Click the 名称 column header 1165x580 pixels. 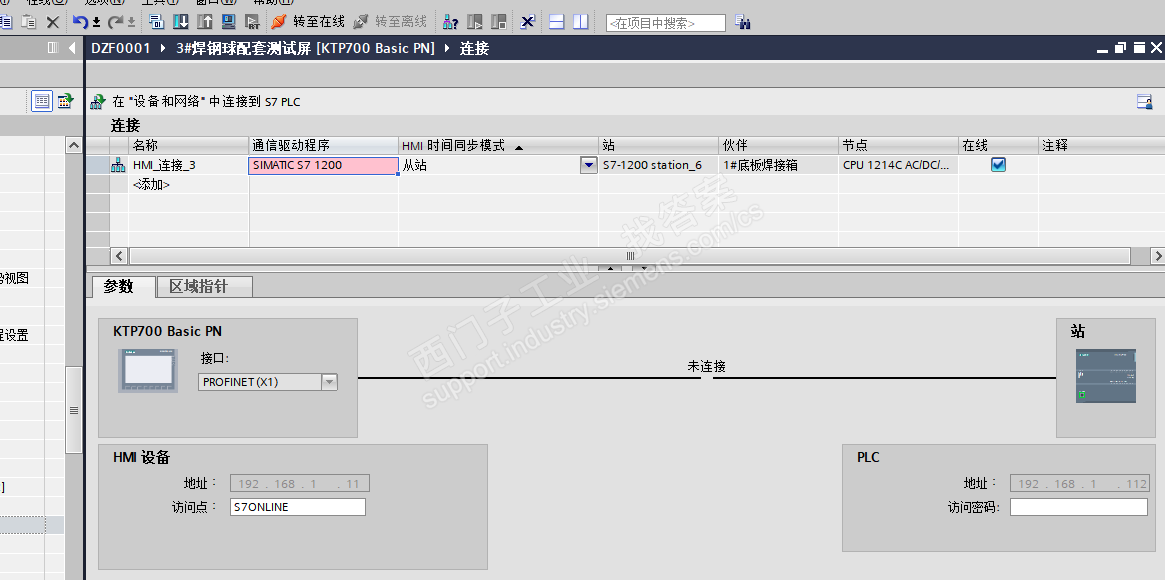click(189, 146)
